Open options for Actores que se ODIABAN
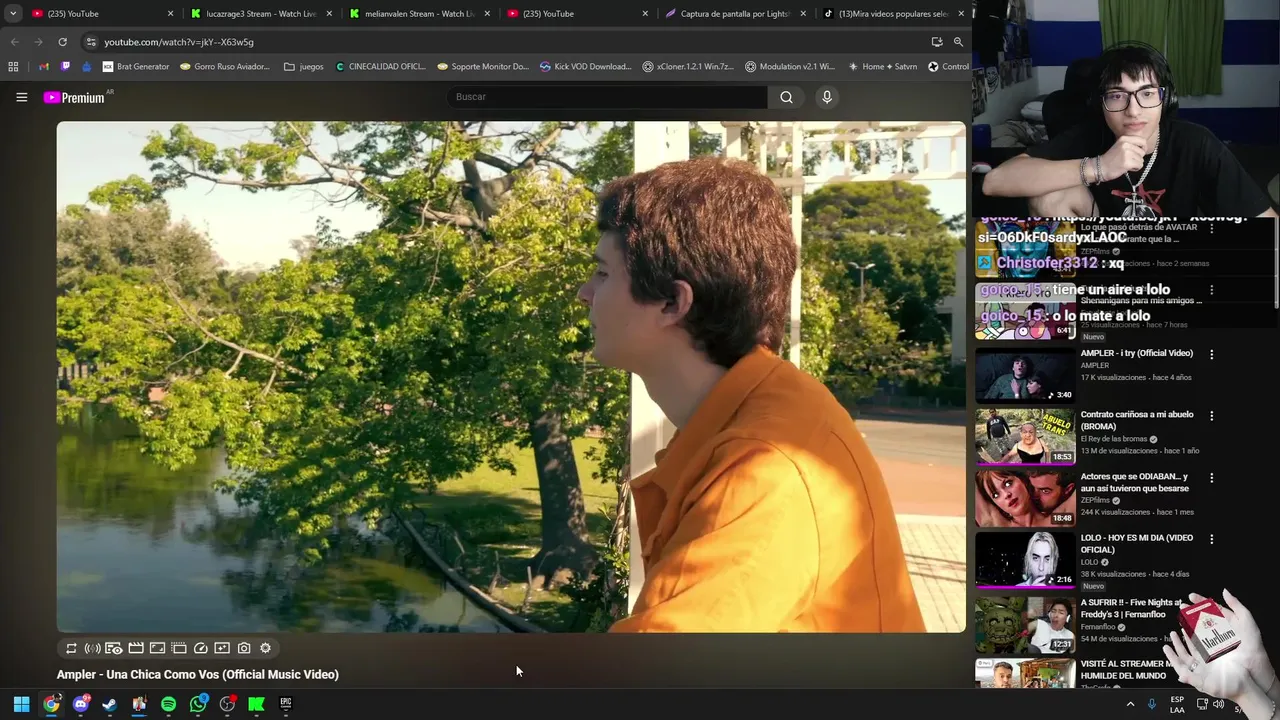1280x720 pixels. (1211, 478)
